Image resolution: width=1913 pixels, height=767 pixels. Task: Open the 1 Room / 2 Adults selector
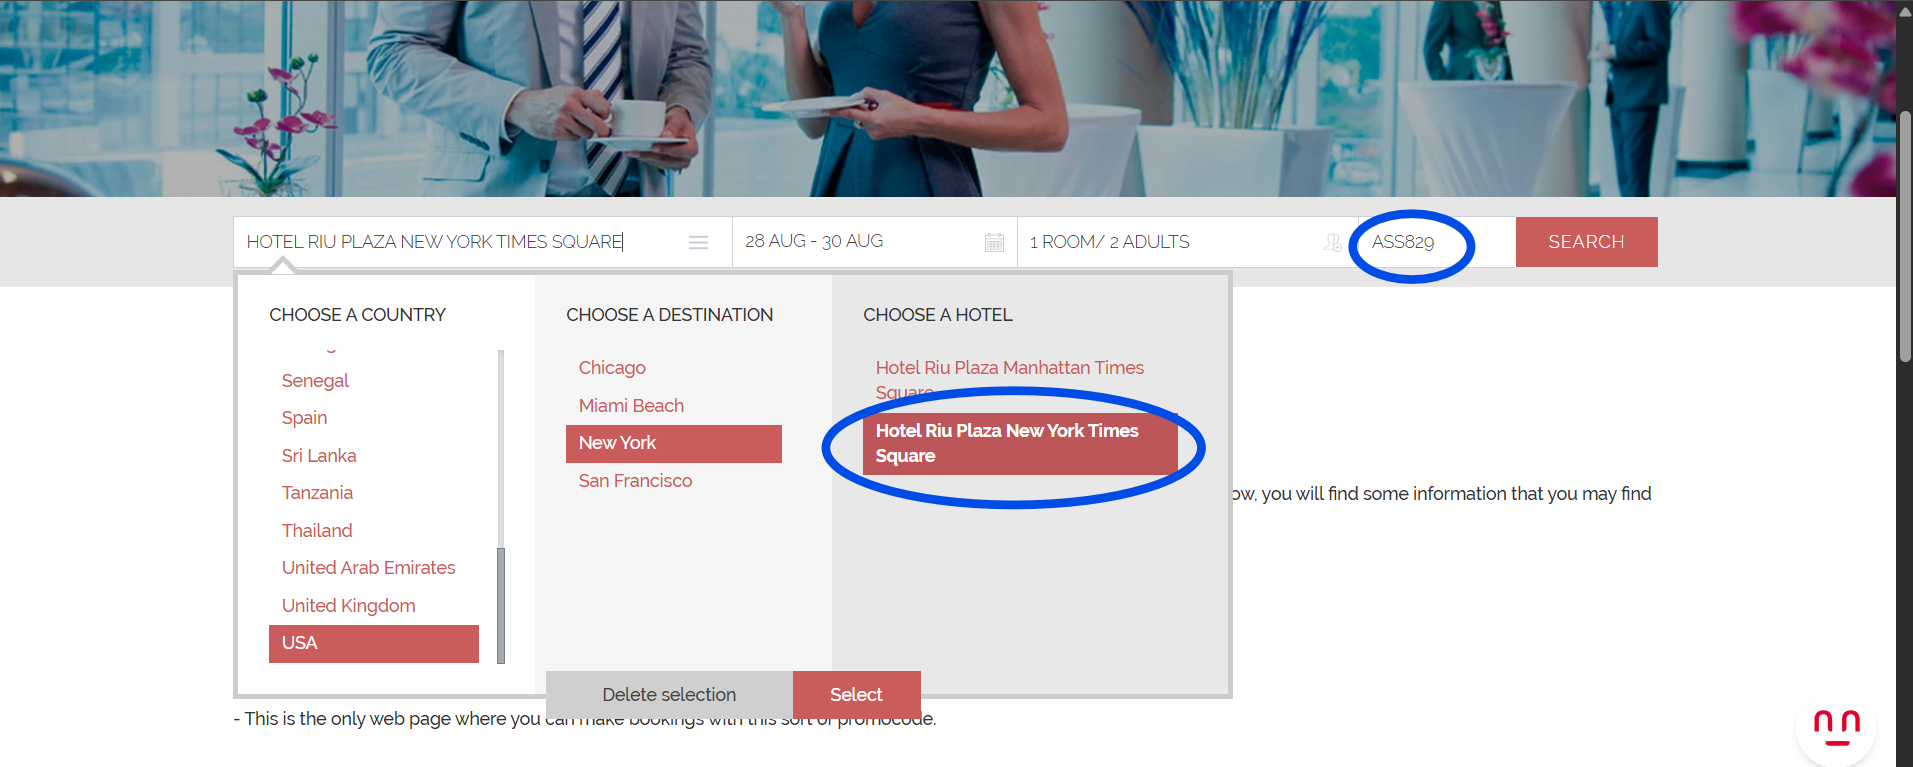(1187, 242)
